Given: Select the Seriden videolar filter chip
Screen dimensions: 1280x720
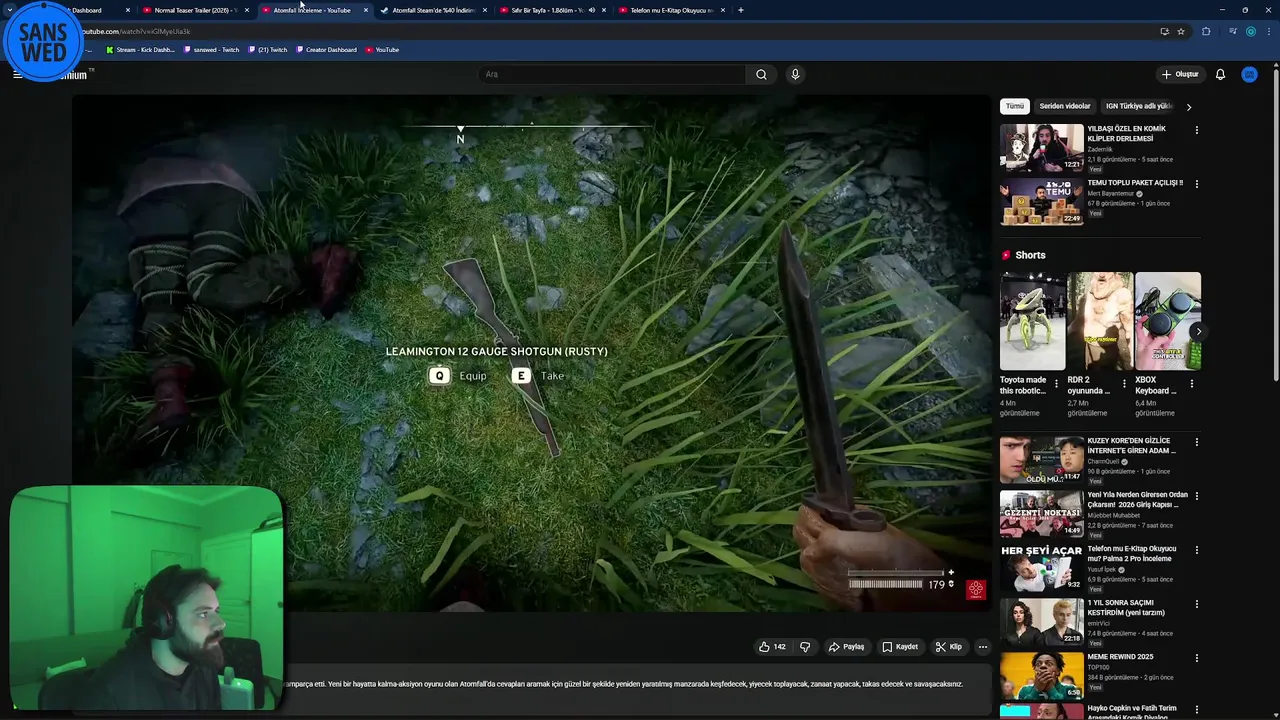Looking at the screenshot, I should pos(1065,106).
